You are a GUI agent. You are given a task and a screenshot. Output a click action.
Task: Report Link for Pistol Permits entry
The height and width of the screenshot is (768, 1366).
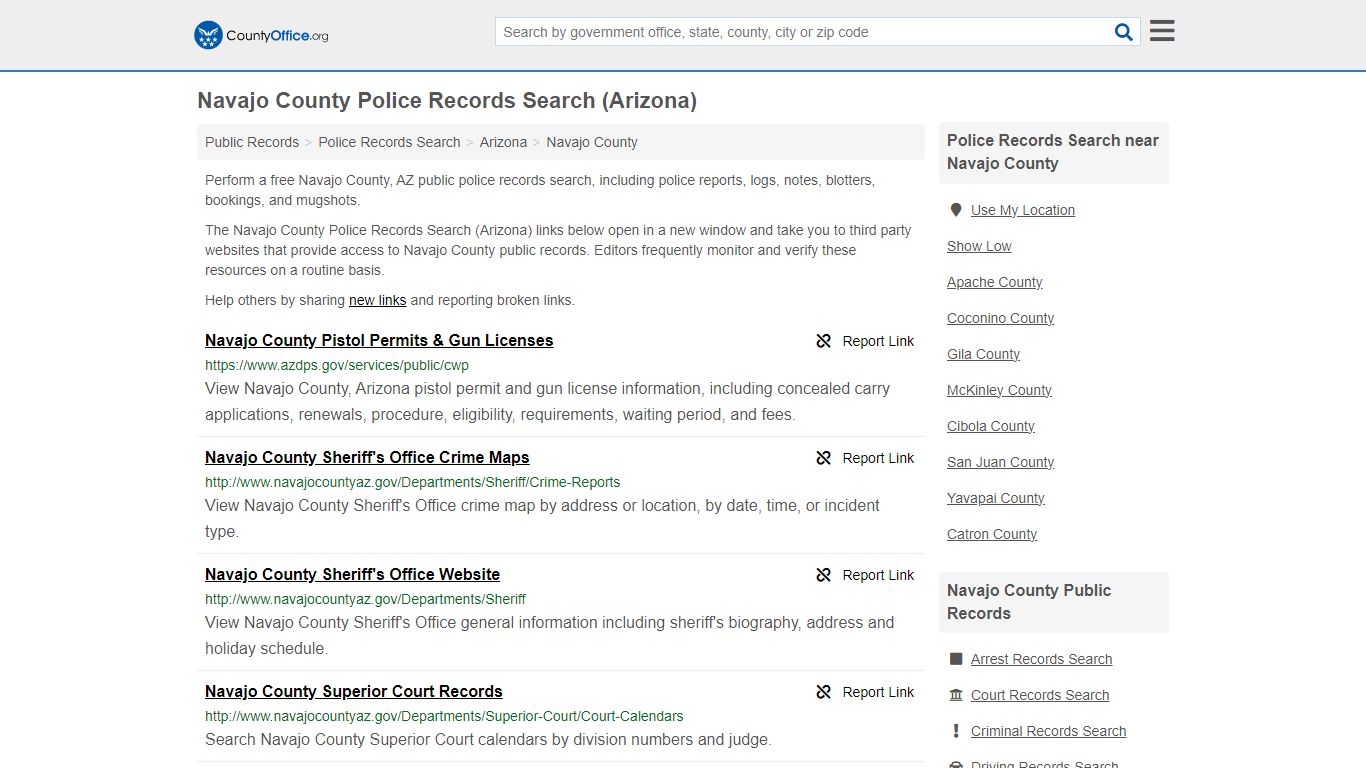tap(878, 341)
